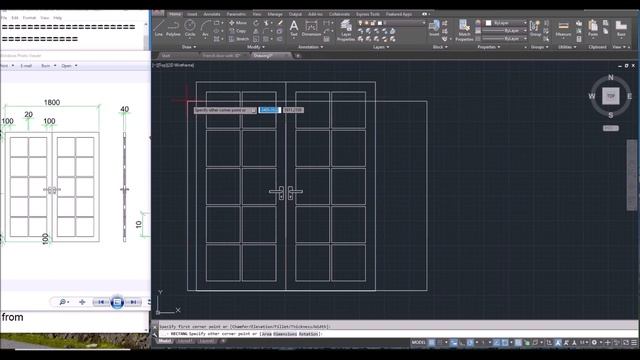Play slideshow in Photo Viewer

(x=117, y=302)
